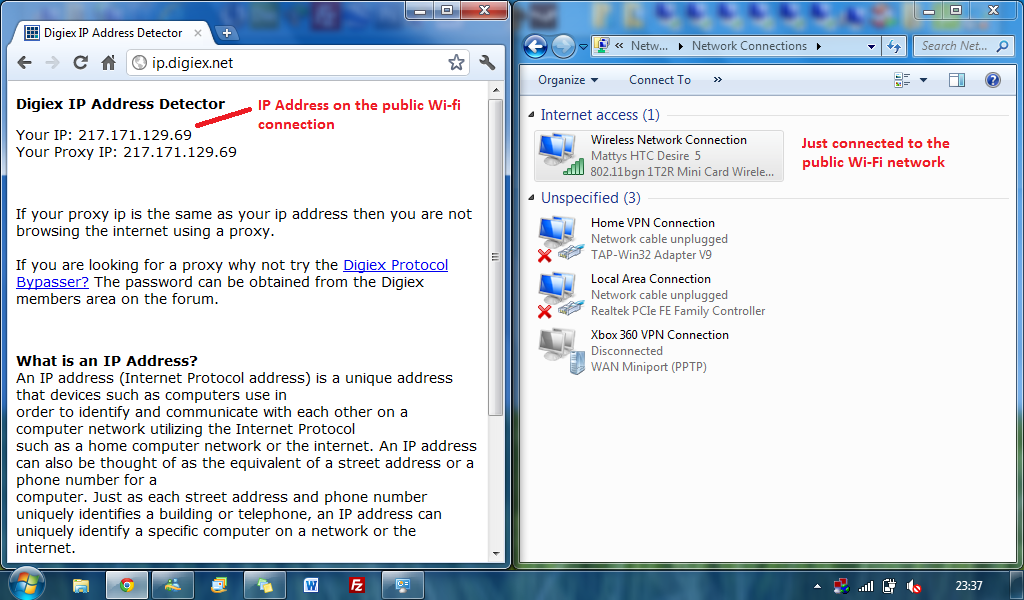Open Windows Explorer from the taskbar

coord(81,585)
